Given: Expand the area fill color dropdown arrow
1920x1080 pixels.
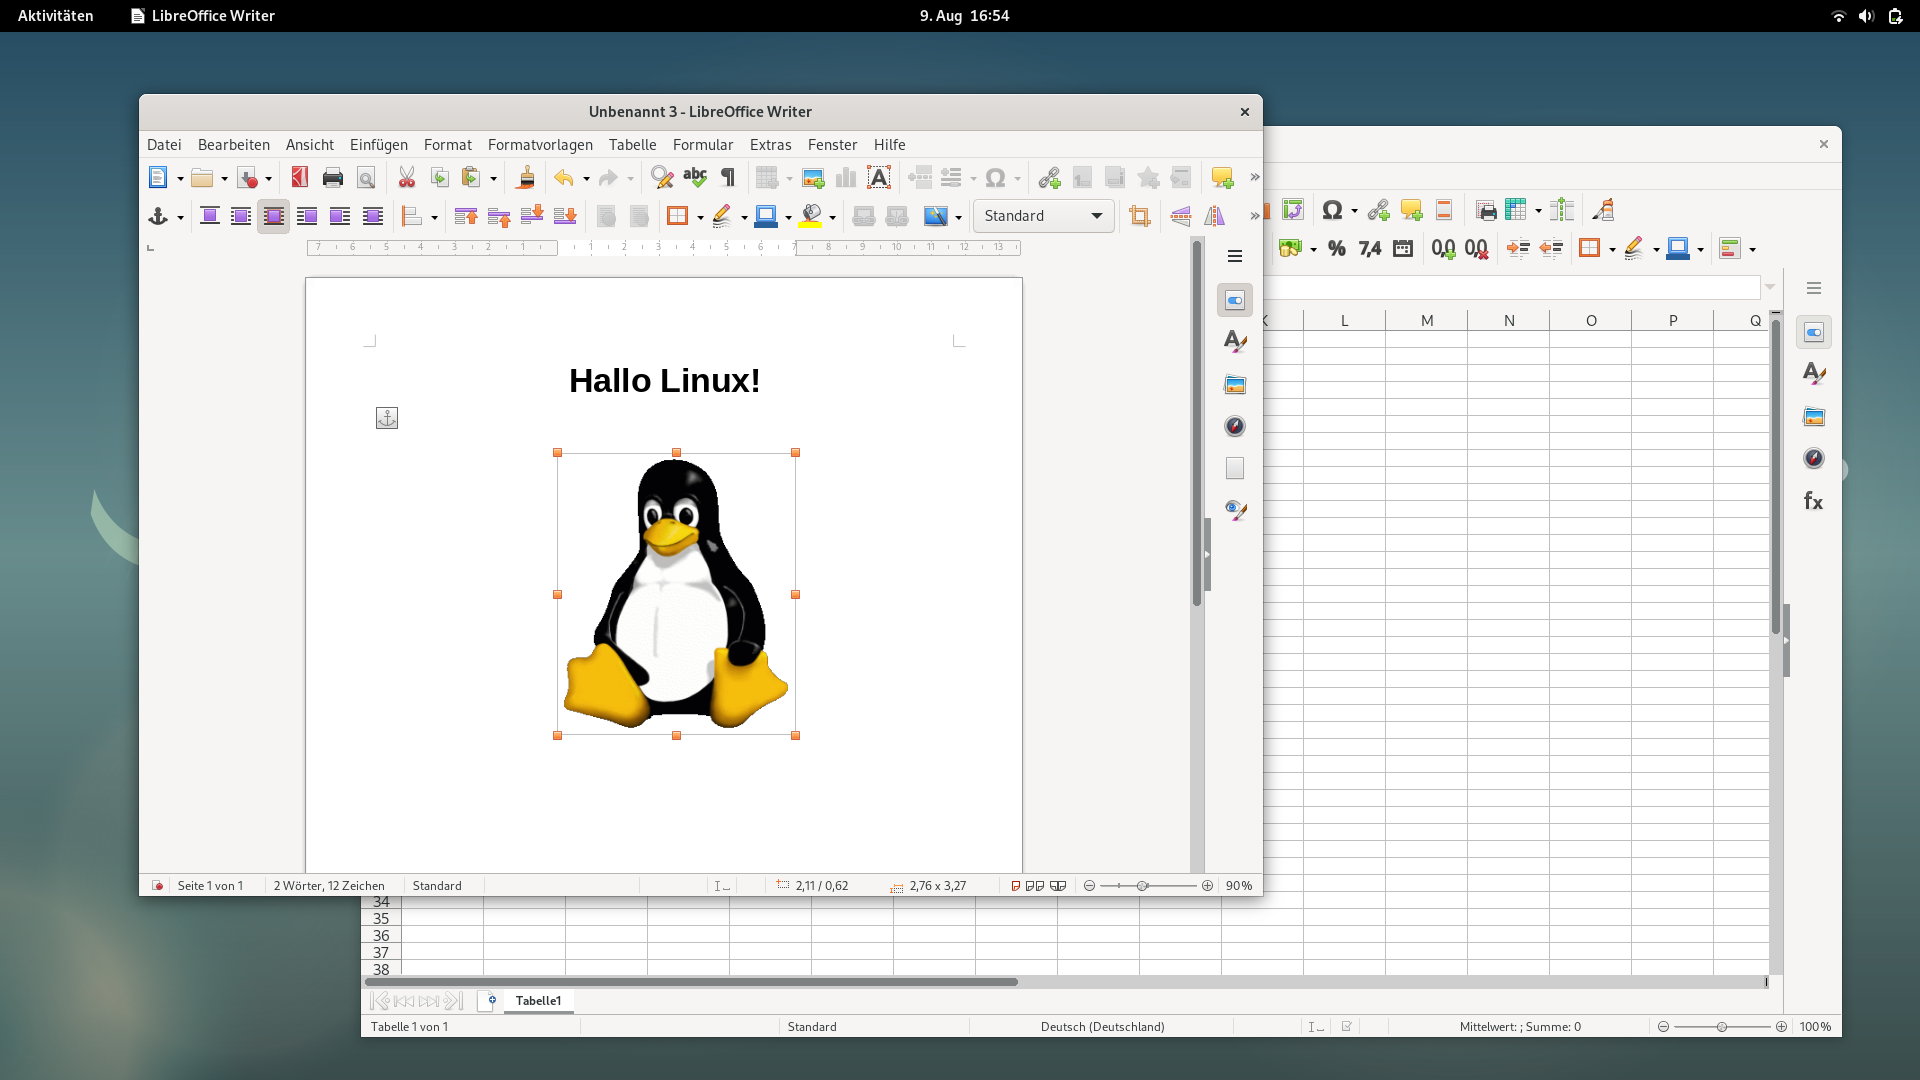Looking at the screenshot, I should coord(832,217).
